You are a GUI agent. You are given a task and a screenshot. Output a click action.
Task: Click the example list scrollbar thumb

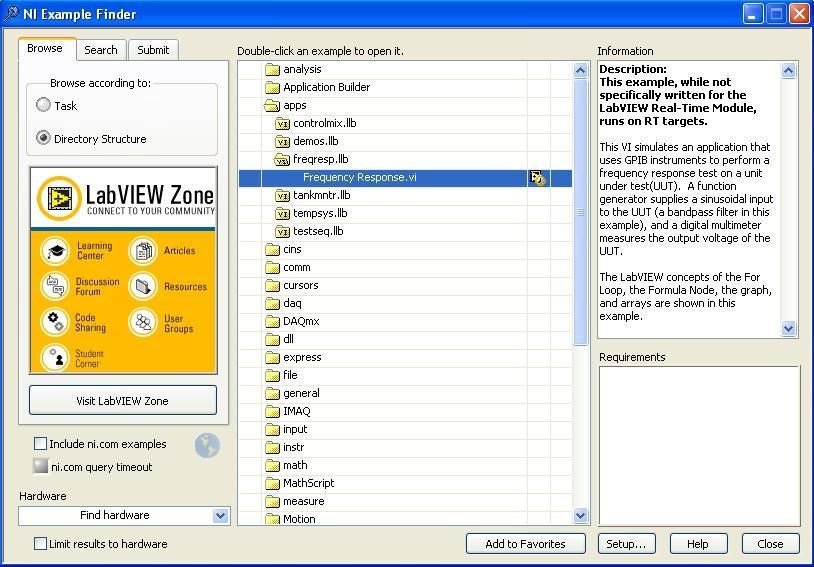[580, 212]
